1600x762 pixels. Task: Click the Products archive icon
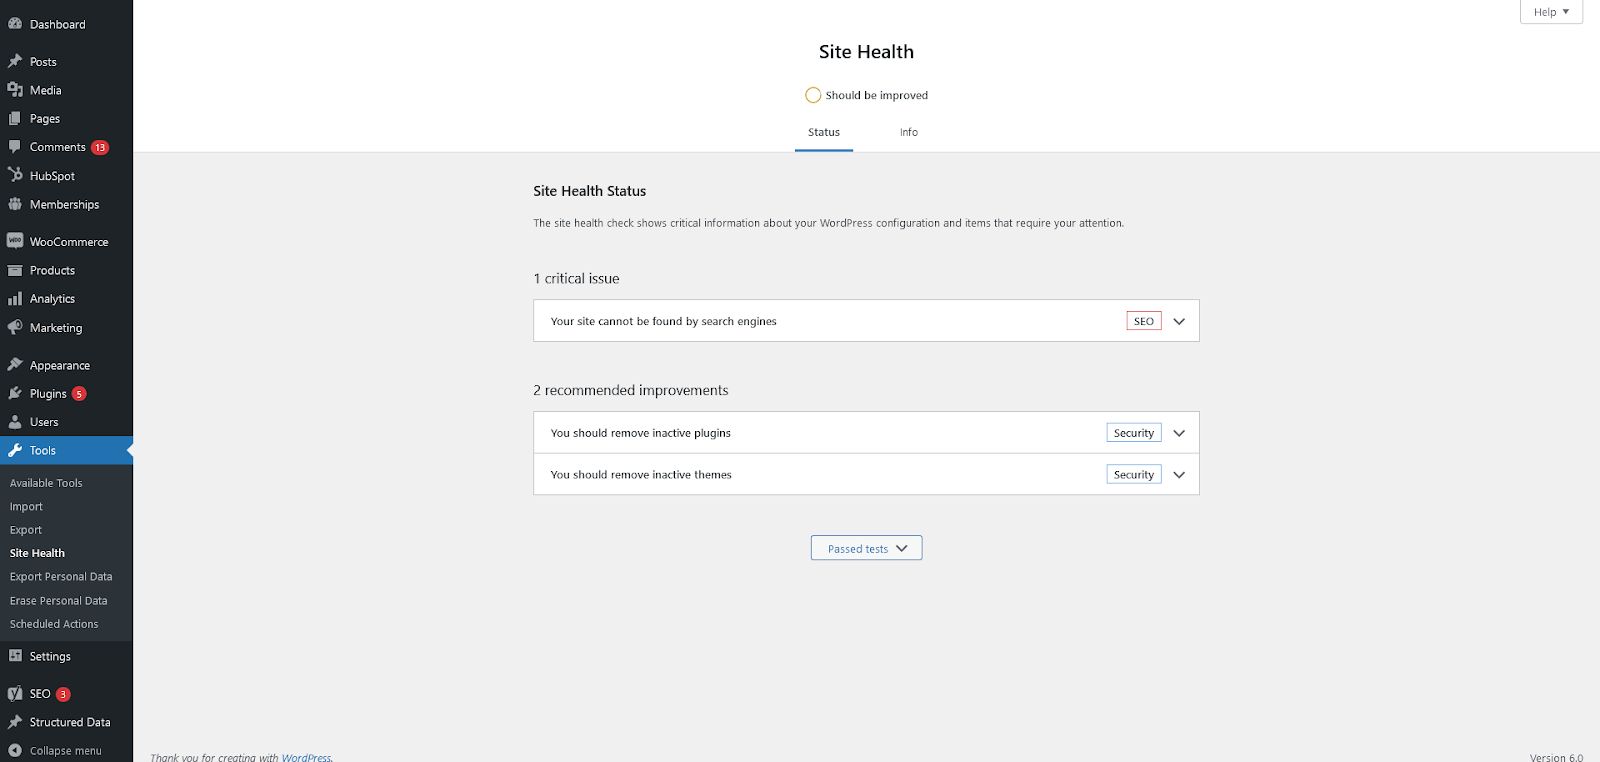click(x=15, y=270)
